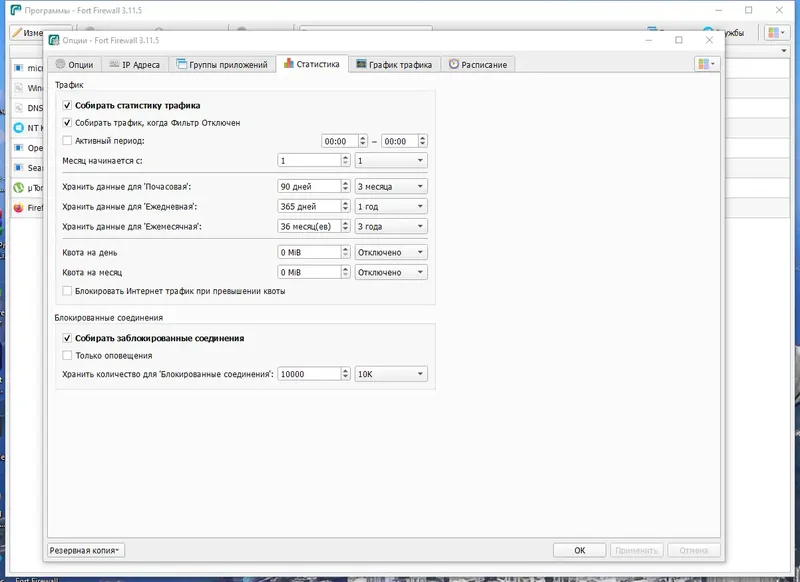Click the Применить button

point(636,550)
